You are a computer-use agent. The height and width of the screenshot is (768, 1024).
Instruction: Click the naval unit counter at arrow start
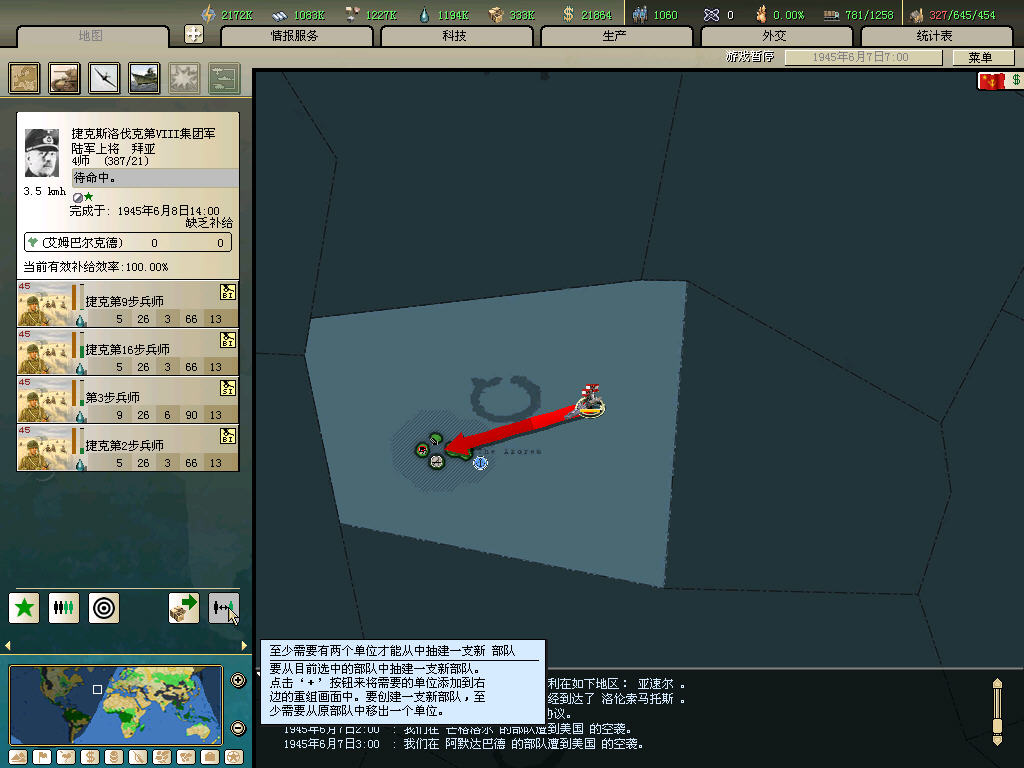(591, 401)
